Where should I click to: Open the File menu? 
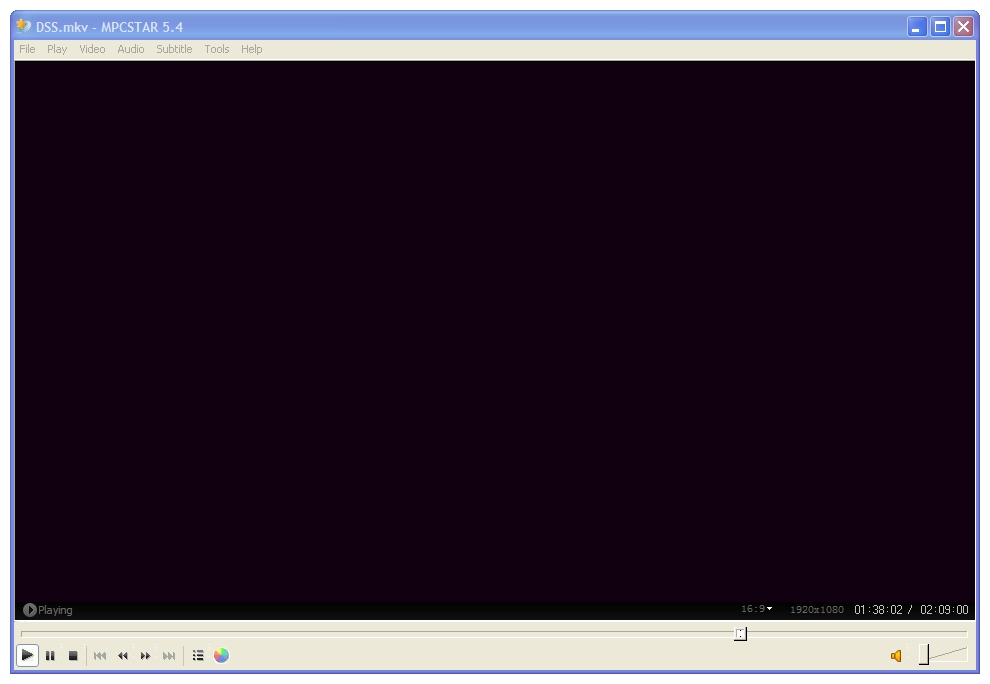pyautogui.click(x=27, y=49)
